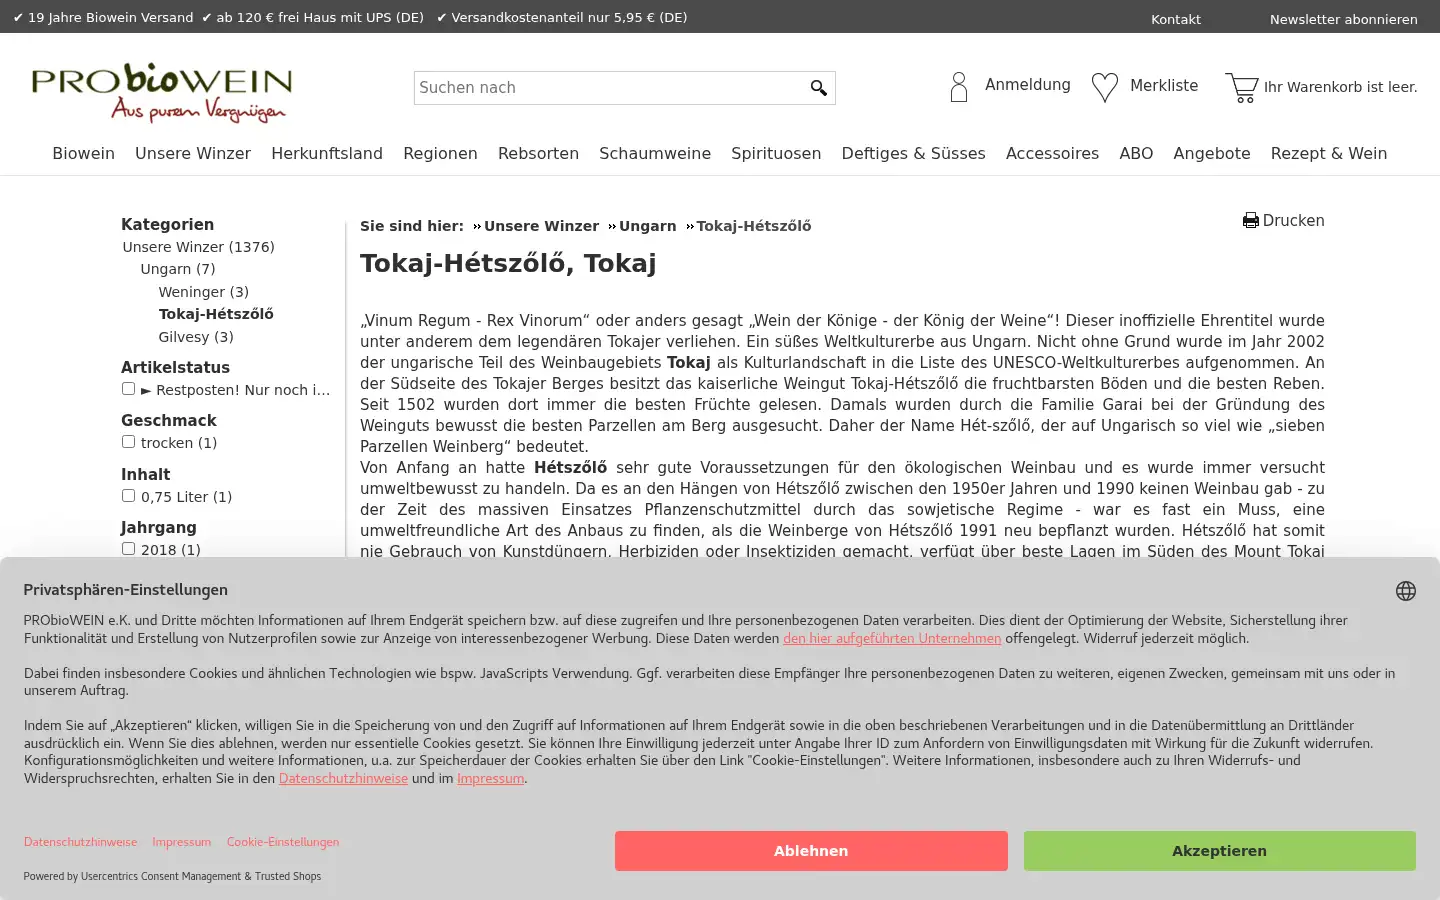This screenshot has width=1440, height=900.
Task: Open language globe in privacy banner
Action: [1406, 591]
